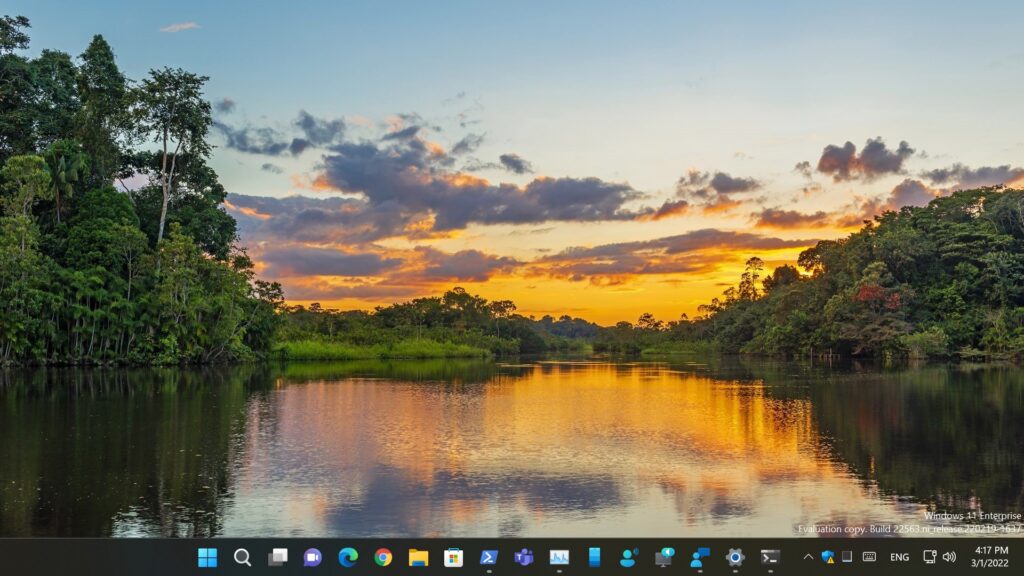
Task: Open the 4:17 PM clock and calendar
Action: click(991, 557)
